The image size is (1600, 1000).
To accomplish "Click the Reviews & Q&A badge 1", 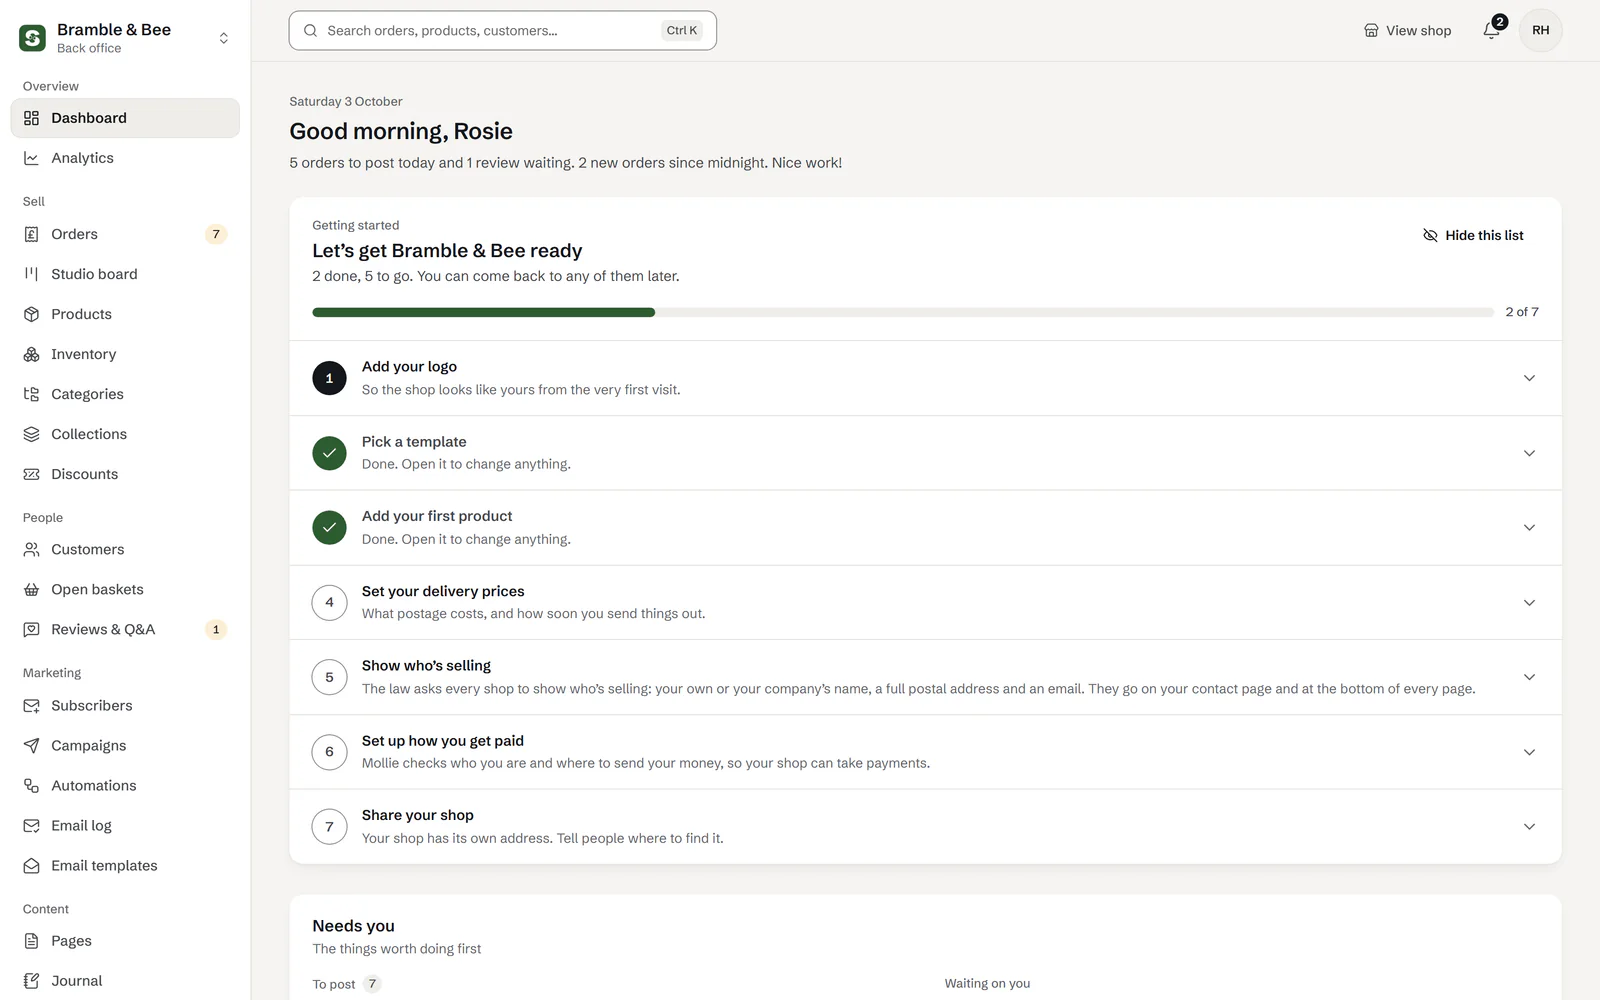I will coord(216,630).
